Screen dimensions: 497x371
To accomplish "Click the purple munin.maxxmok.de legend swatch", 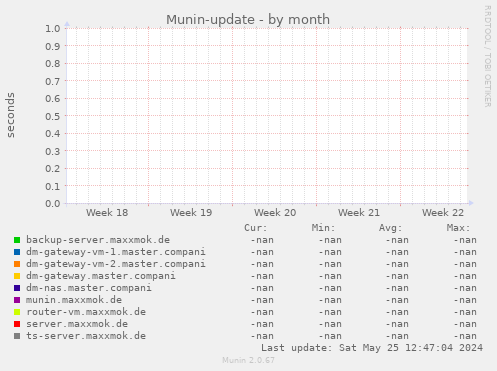I will pyautogui.click(x=17, y=300).
